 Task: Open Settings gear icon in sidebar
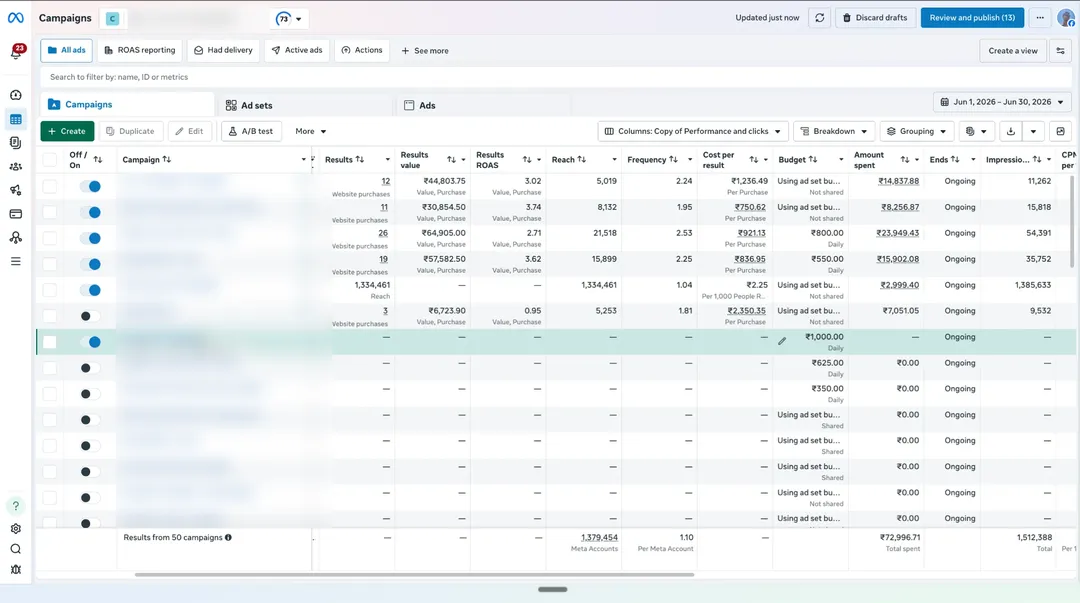(x=16, y=529)
